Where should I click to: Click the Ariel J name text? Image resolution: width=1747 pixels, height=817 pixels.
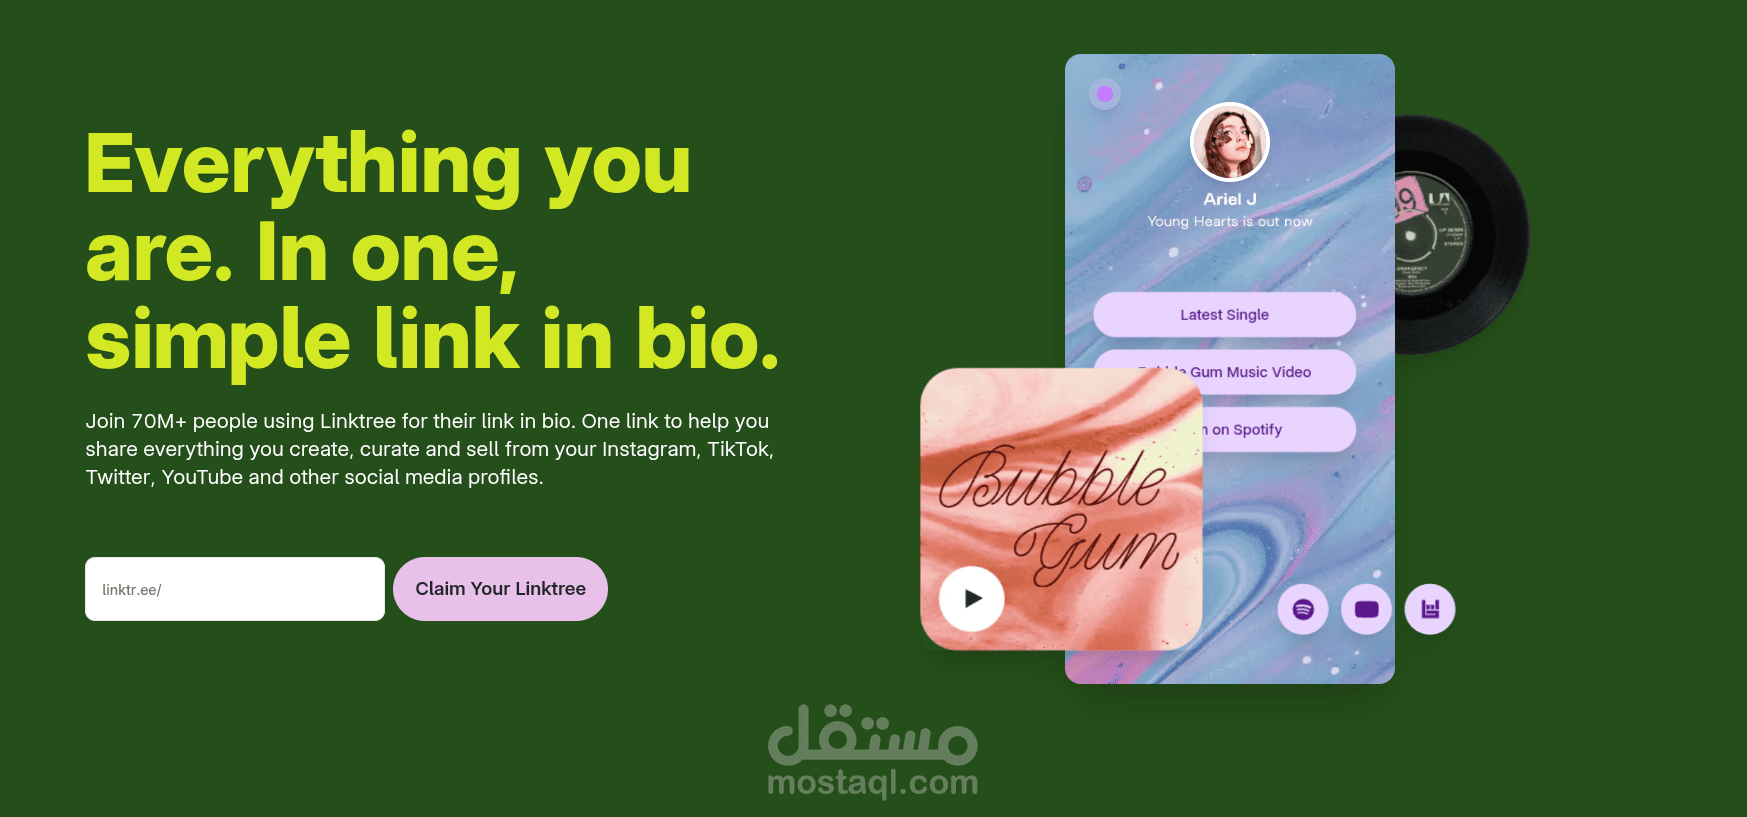(1230, 199)
